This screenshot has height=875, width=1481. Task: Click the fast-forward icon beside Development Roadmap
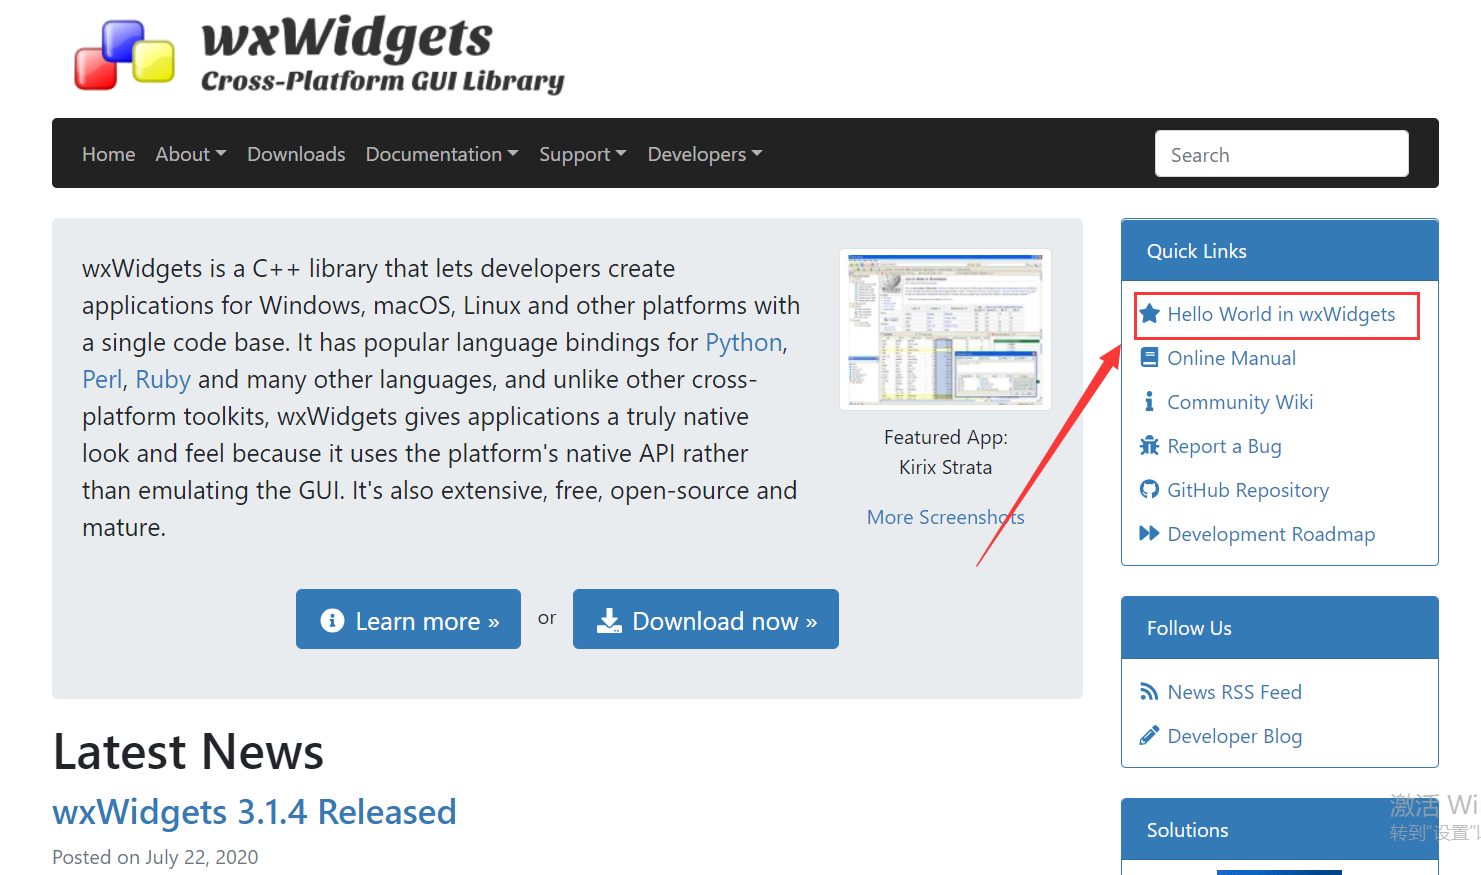click(x=1150, y=534)
